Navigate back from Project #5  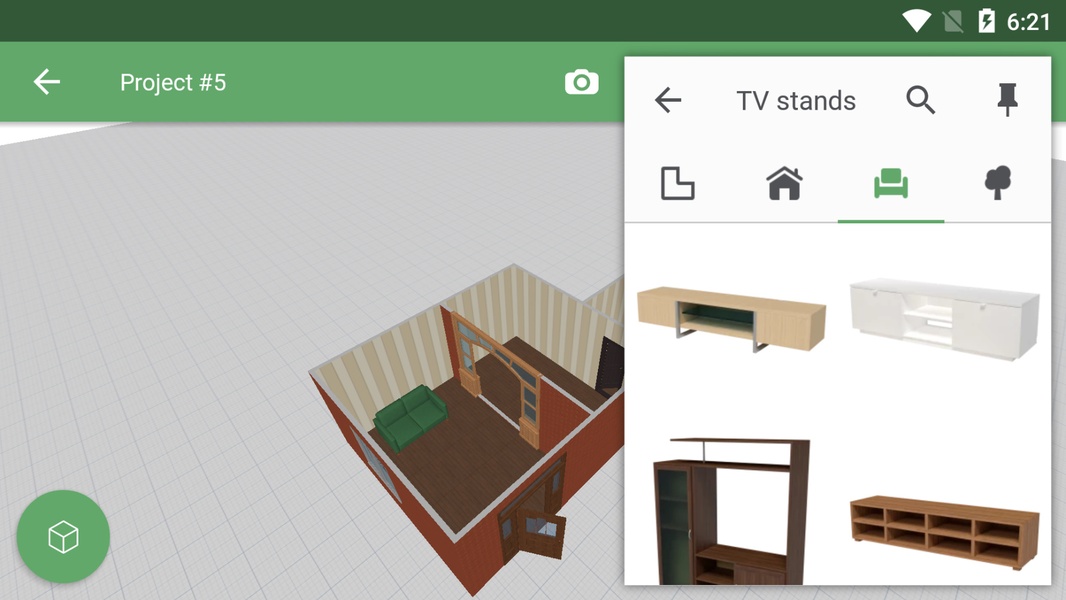click(x=46, y=82)
